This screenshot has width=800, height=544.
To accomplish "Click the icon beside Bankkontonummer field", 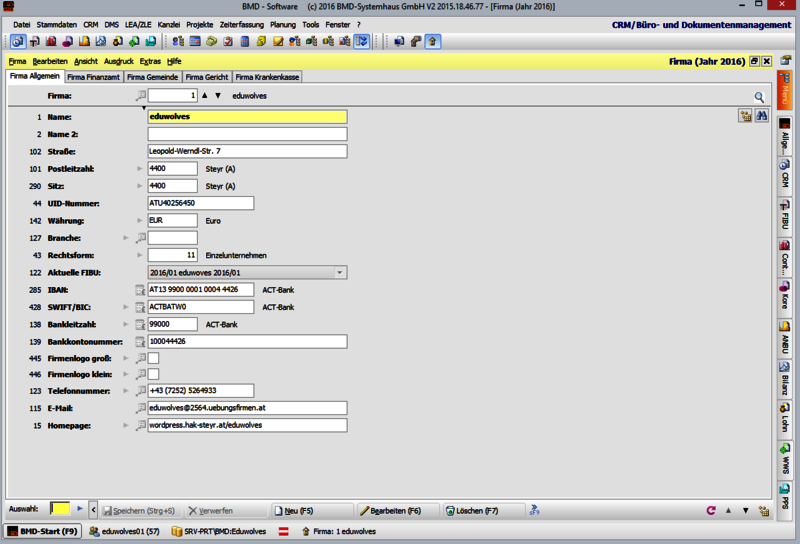I will (x=140, y=342).
